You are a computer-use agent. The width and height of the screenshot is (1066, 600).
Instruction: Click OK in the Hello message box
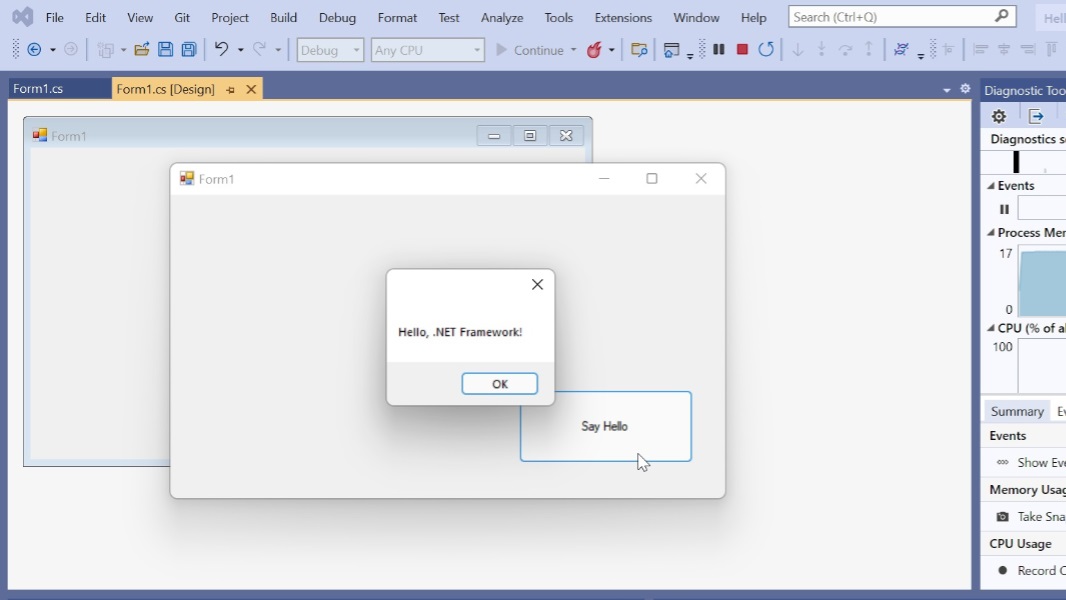499,384
